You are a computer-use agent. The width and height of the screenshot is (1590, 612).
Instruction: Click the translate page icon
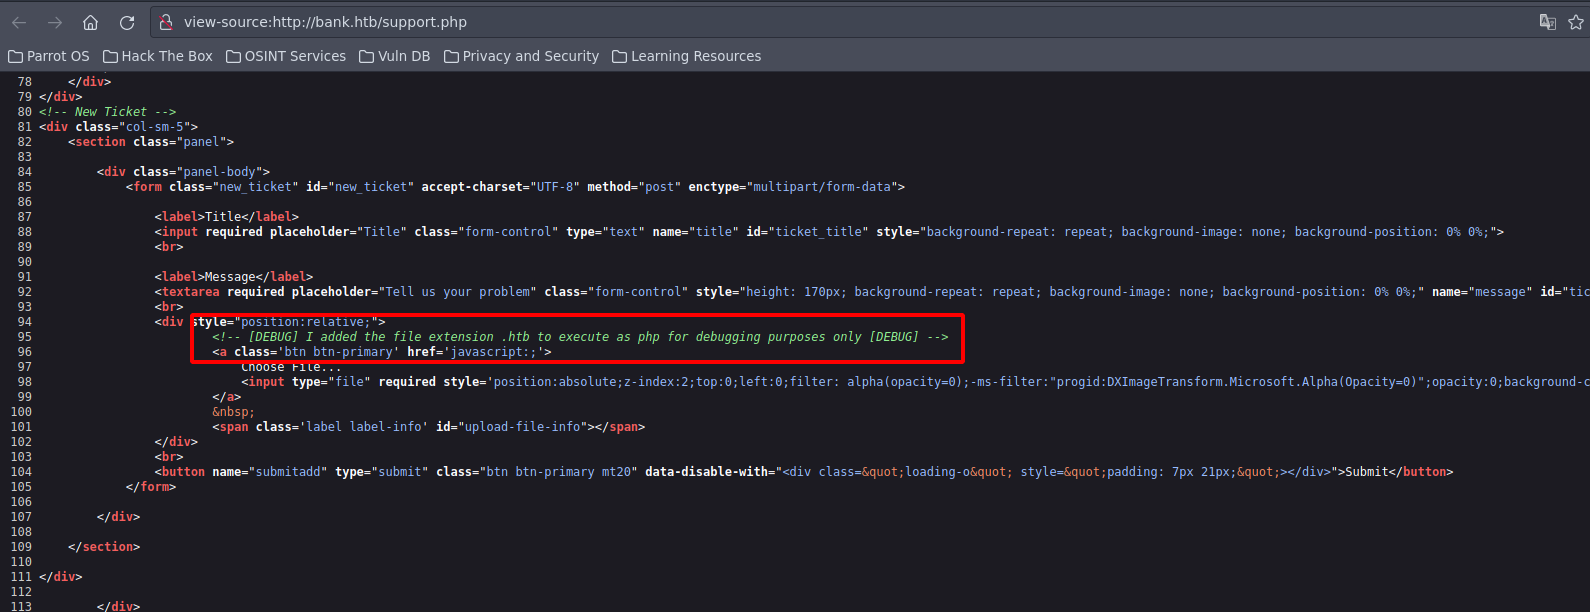(1547, 22)
